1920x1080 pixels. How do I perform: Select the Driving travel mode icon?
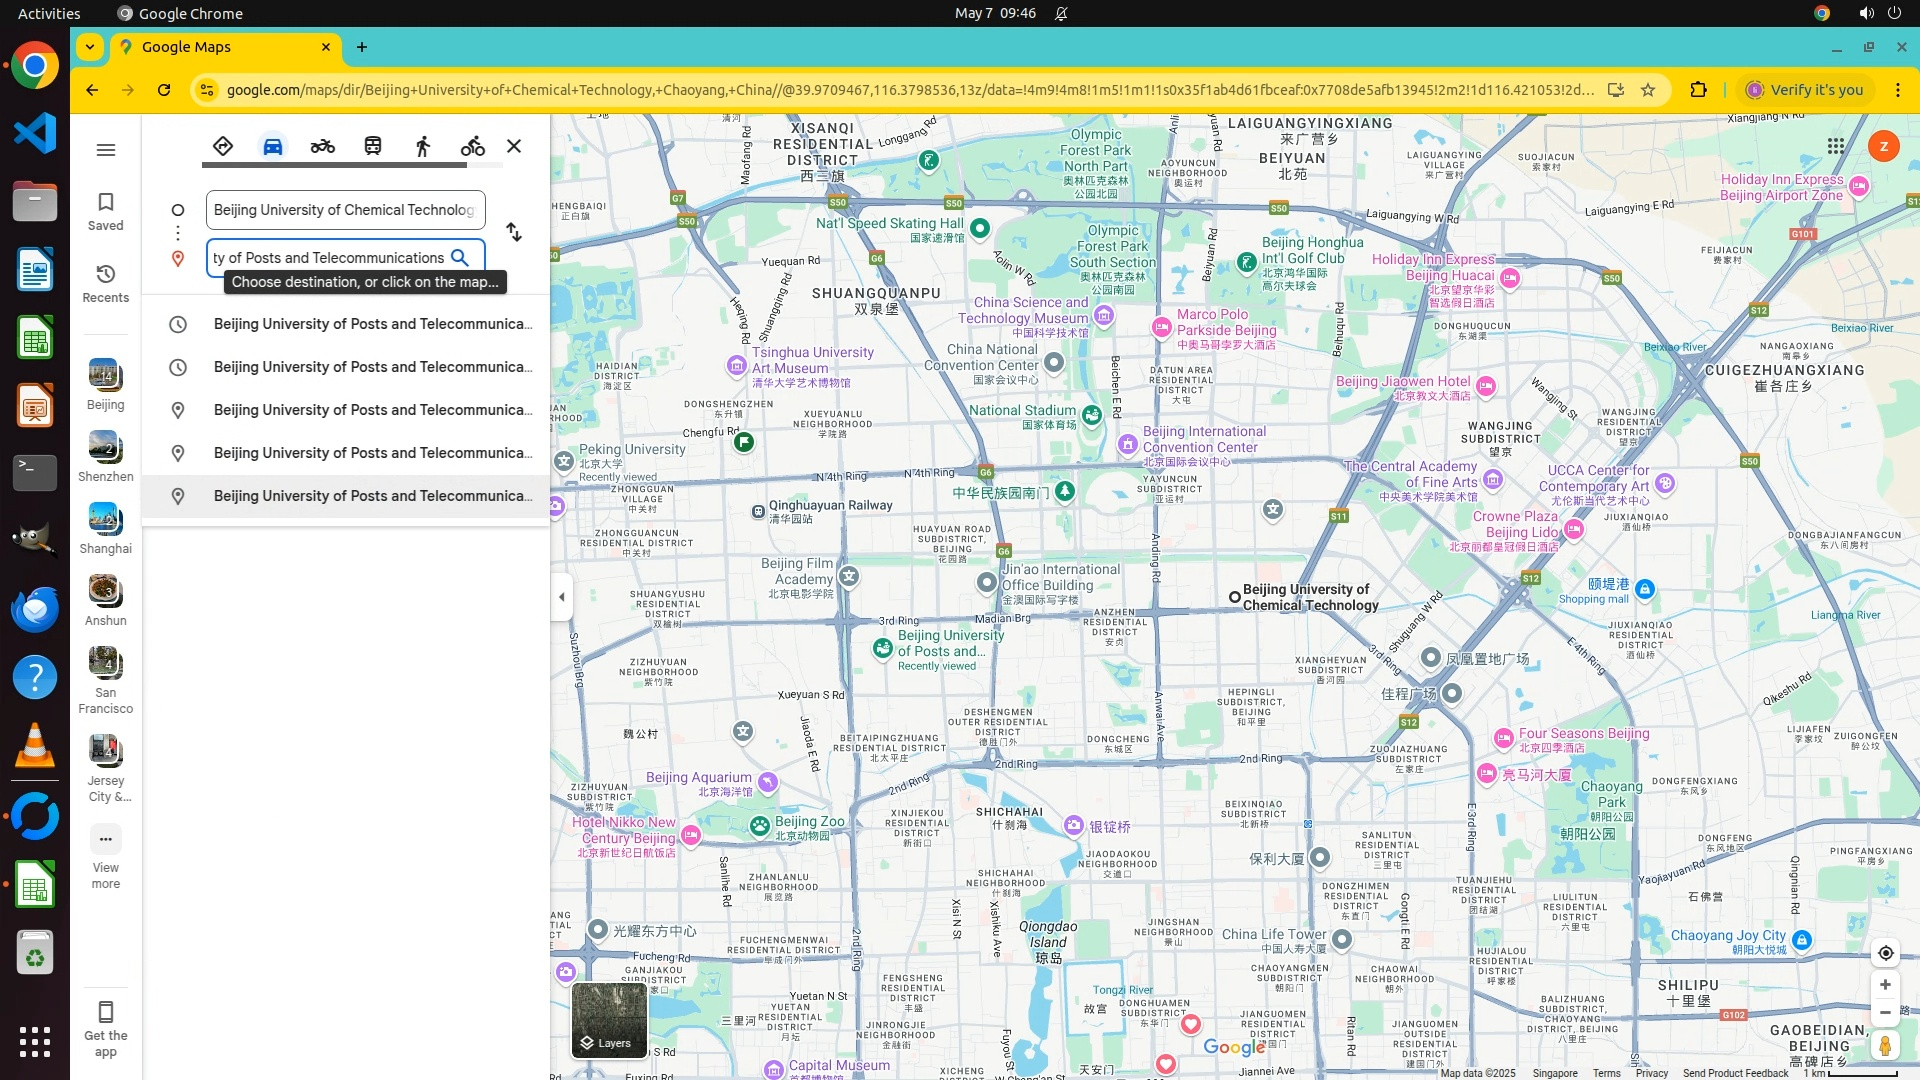[272, 146]
